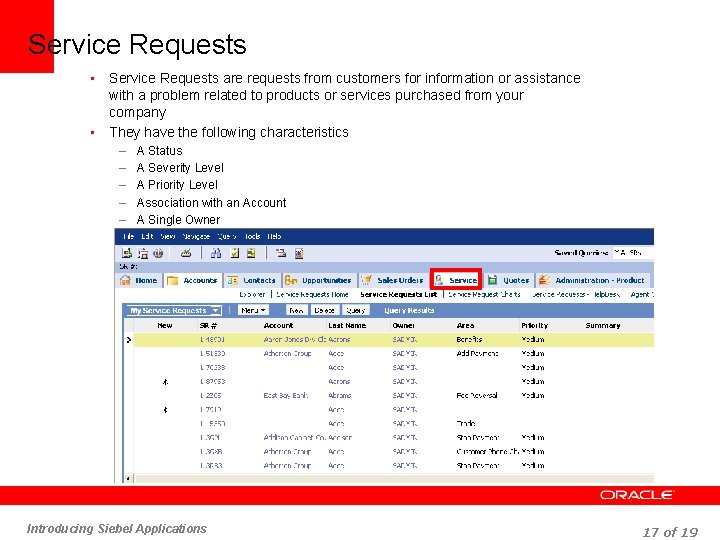
Task: Open the Opportunities screen tab
Action: point(319,280)
